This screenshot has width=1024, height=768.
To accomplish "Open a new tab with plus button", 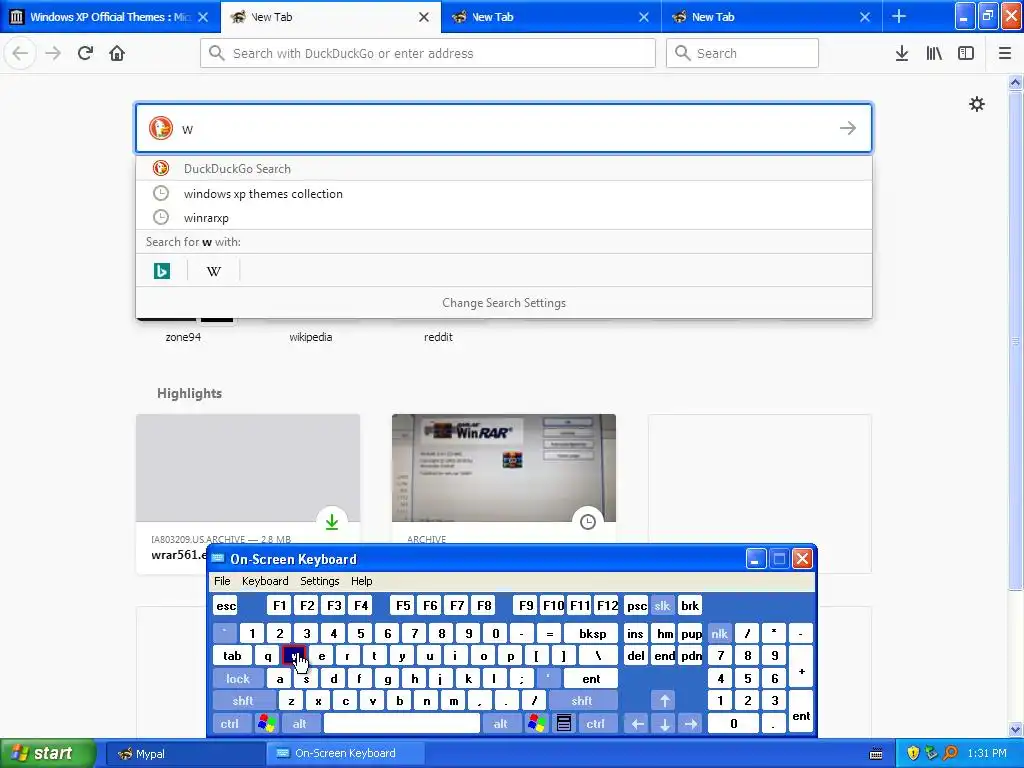I will (x=899, y=16).
